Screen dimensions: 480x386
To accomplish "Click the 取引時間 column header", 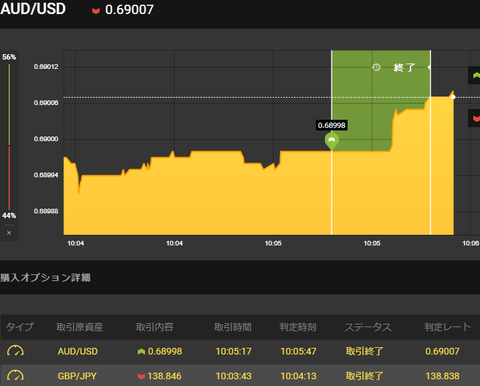I will 233,327.
